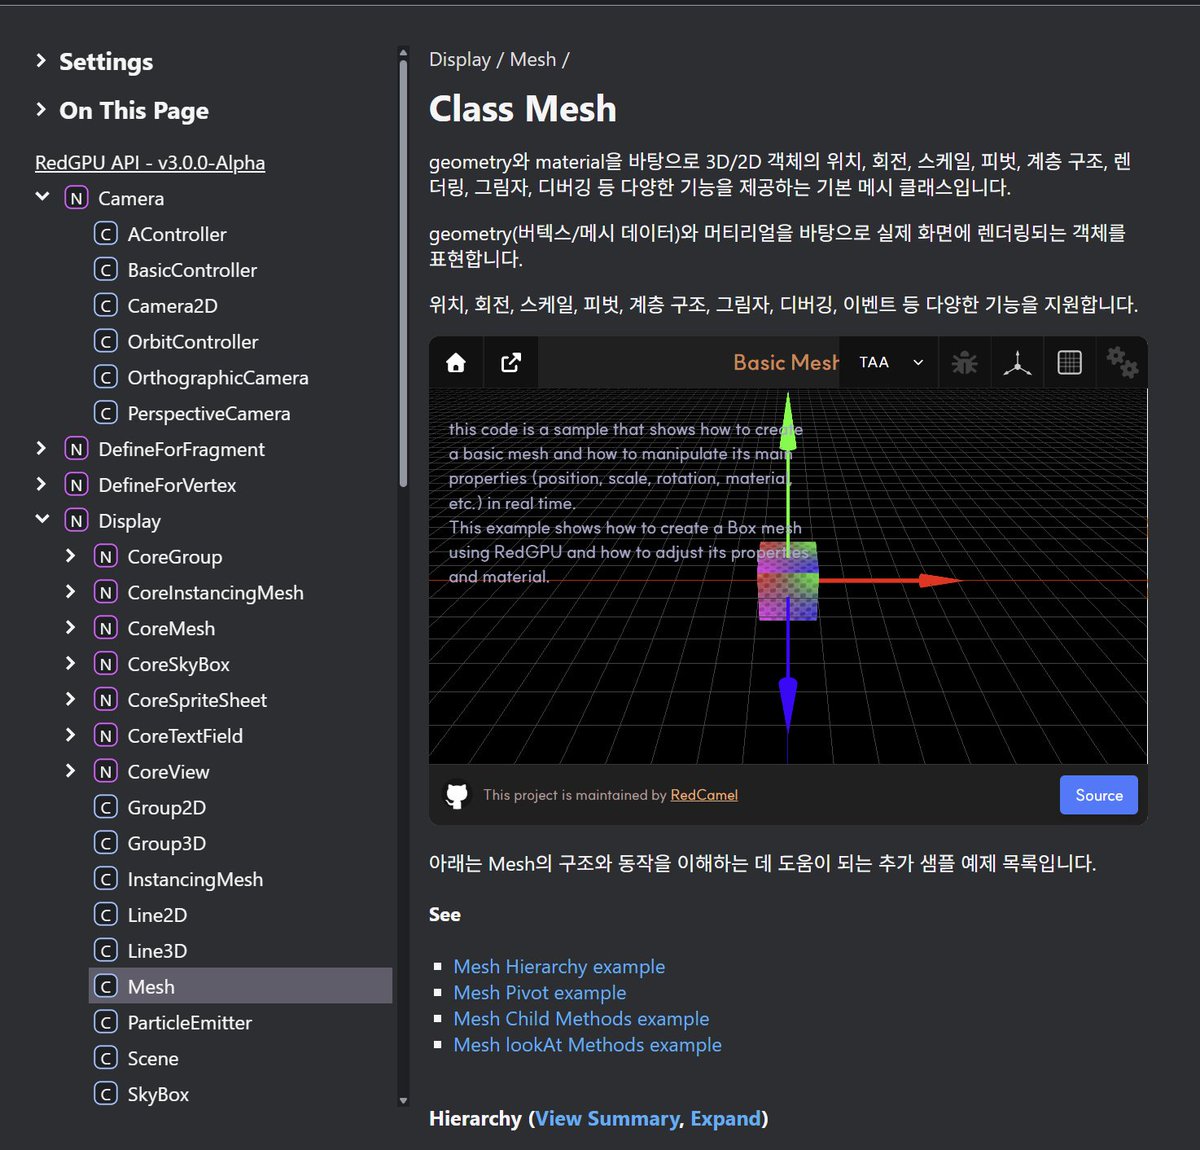Viewport: 1200px width, 1150px height.
Task: Click the N icon beside DefineForVertex
Action: (x=76, y=485)
